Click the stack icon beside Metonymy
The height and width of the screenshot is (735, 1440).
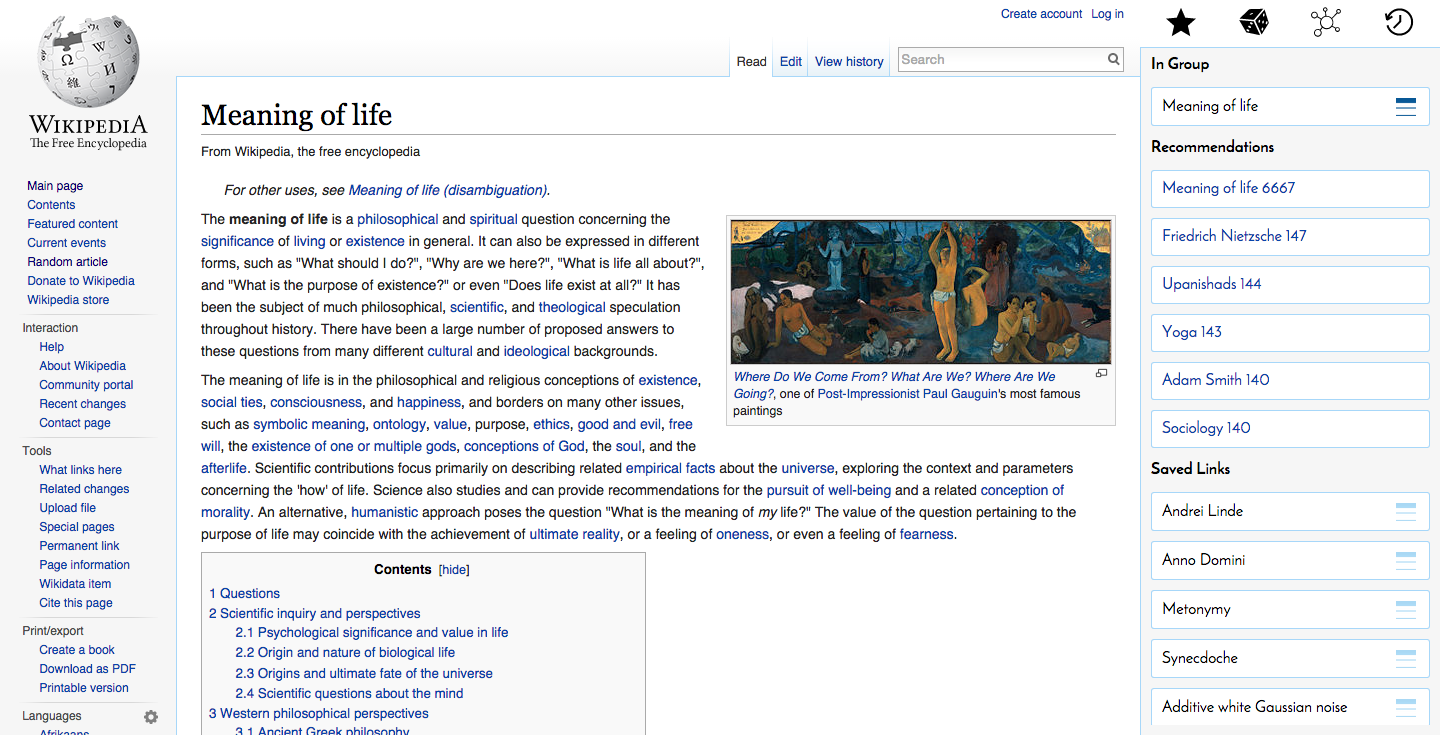1406,610
